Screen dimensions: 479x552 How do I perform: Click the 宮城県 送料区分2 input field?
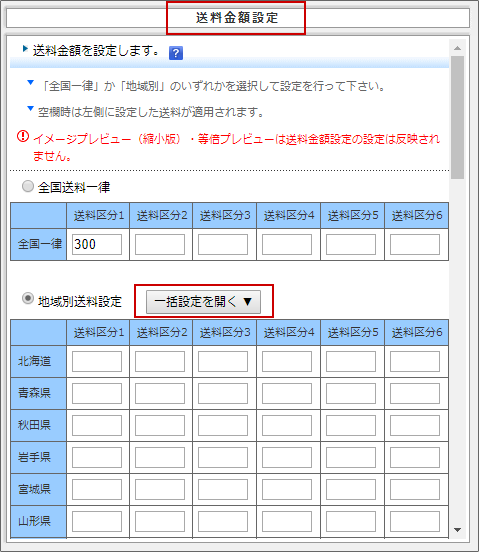[x=160, y=490]
